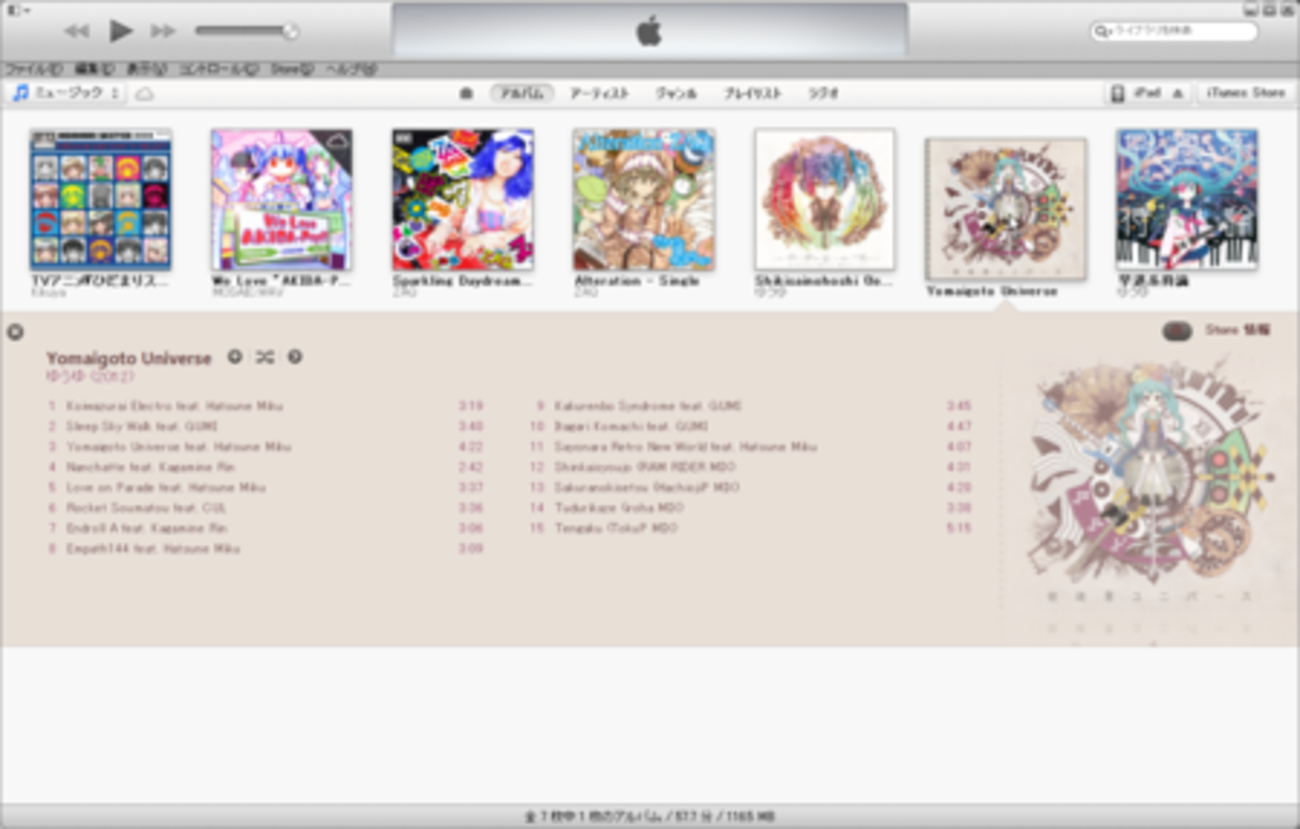
Task: Select track 15 Tengaku
Action: coord(752,528)
